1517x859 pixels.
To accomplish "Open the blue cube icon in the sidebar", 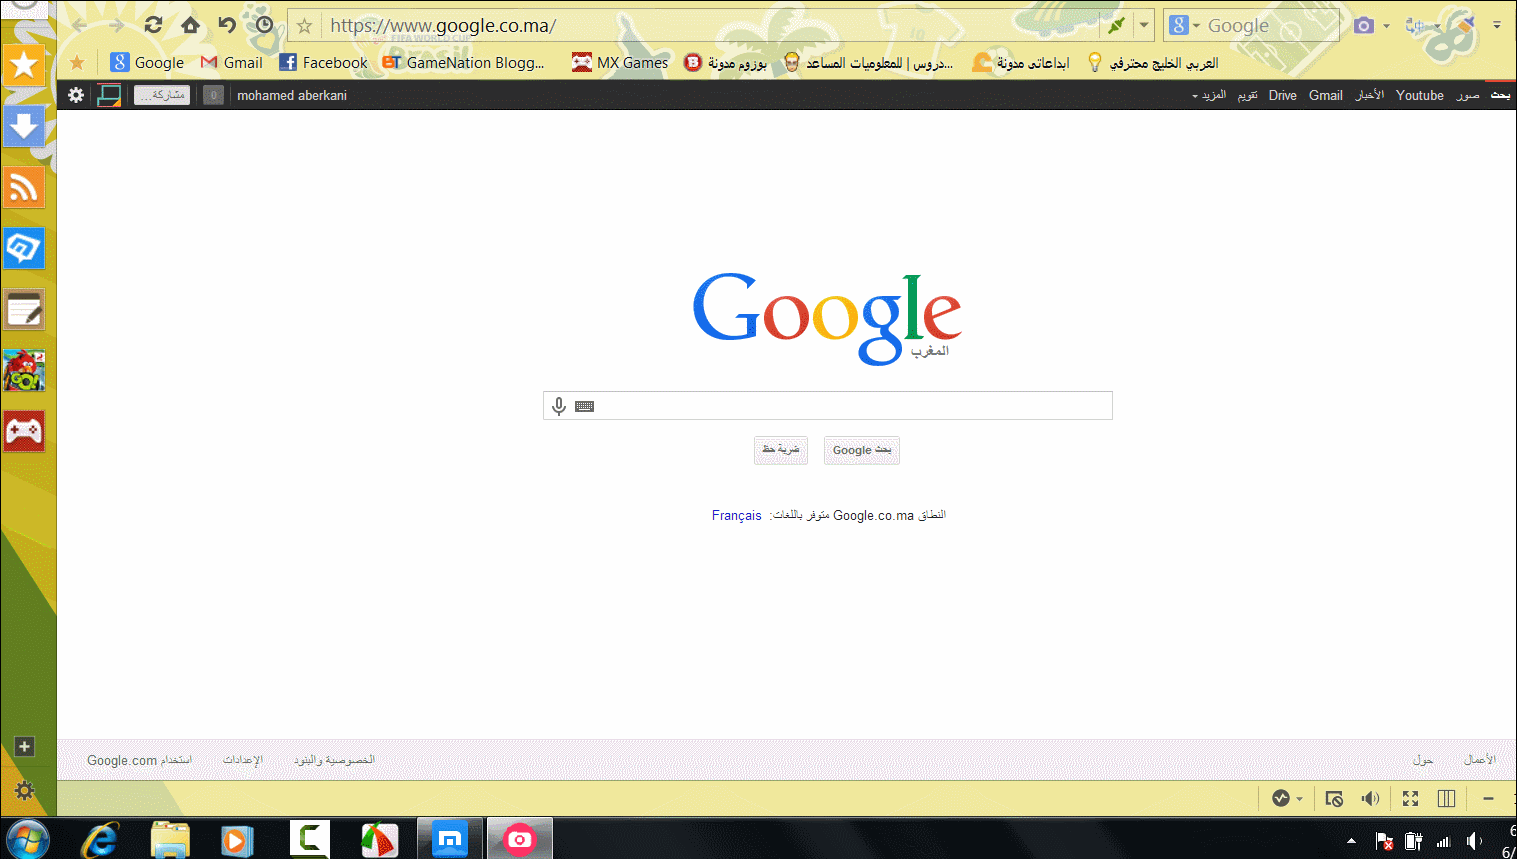I will [x=24, y=249].
